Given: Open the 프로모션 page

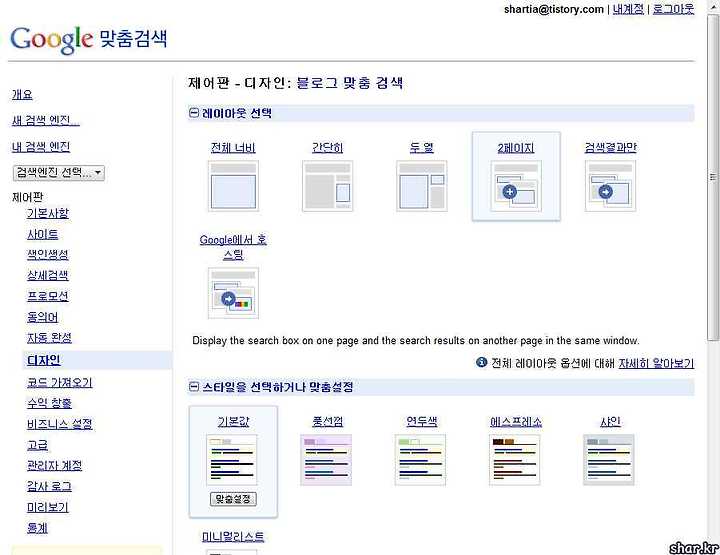Looking at the screenshot, I should 48,296.
